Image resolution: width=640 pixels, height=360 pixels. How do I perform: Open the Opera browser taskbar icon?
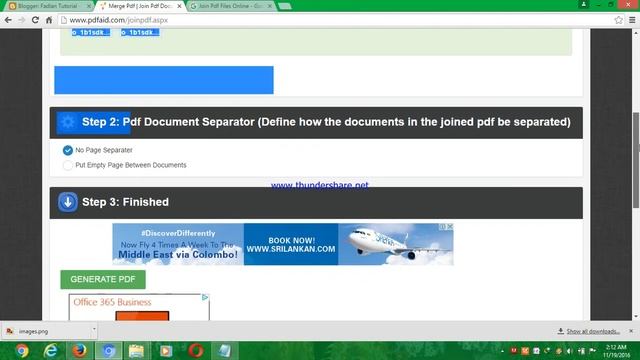point(196,351)
